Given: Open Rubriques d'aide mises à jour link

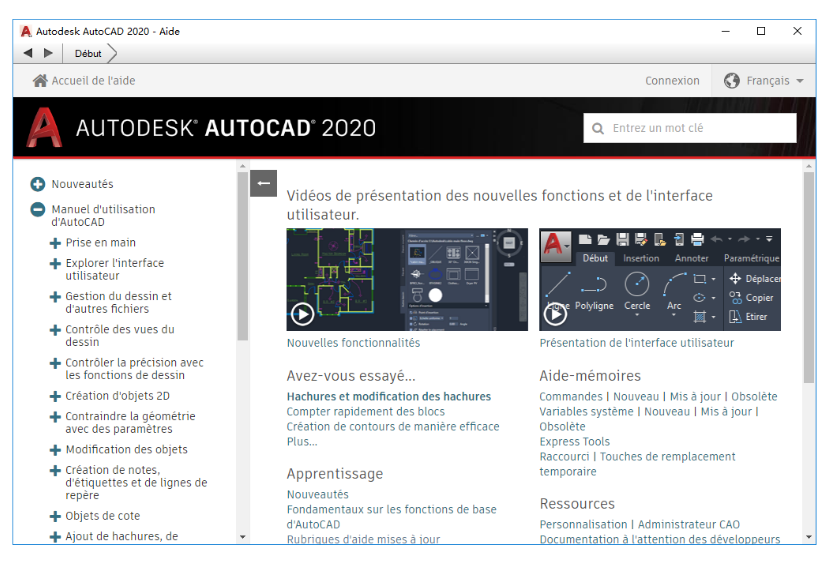Looking at the screenshot, I should click(x=363, y=539).
